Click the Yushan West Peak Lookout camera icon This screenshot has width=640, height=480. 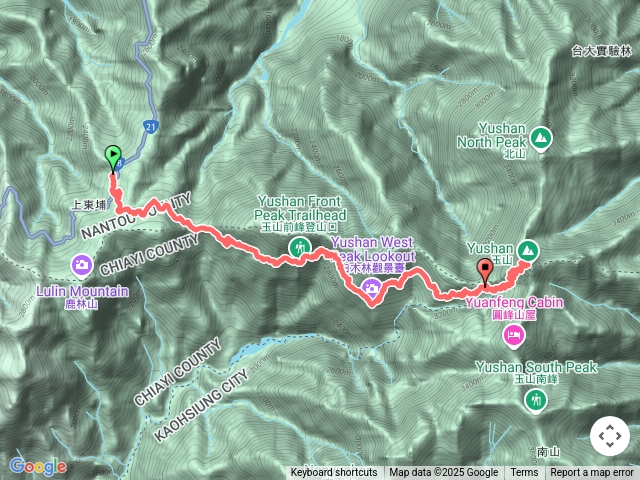372,287
